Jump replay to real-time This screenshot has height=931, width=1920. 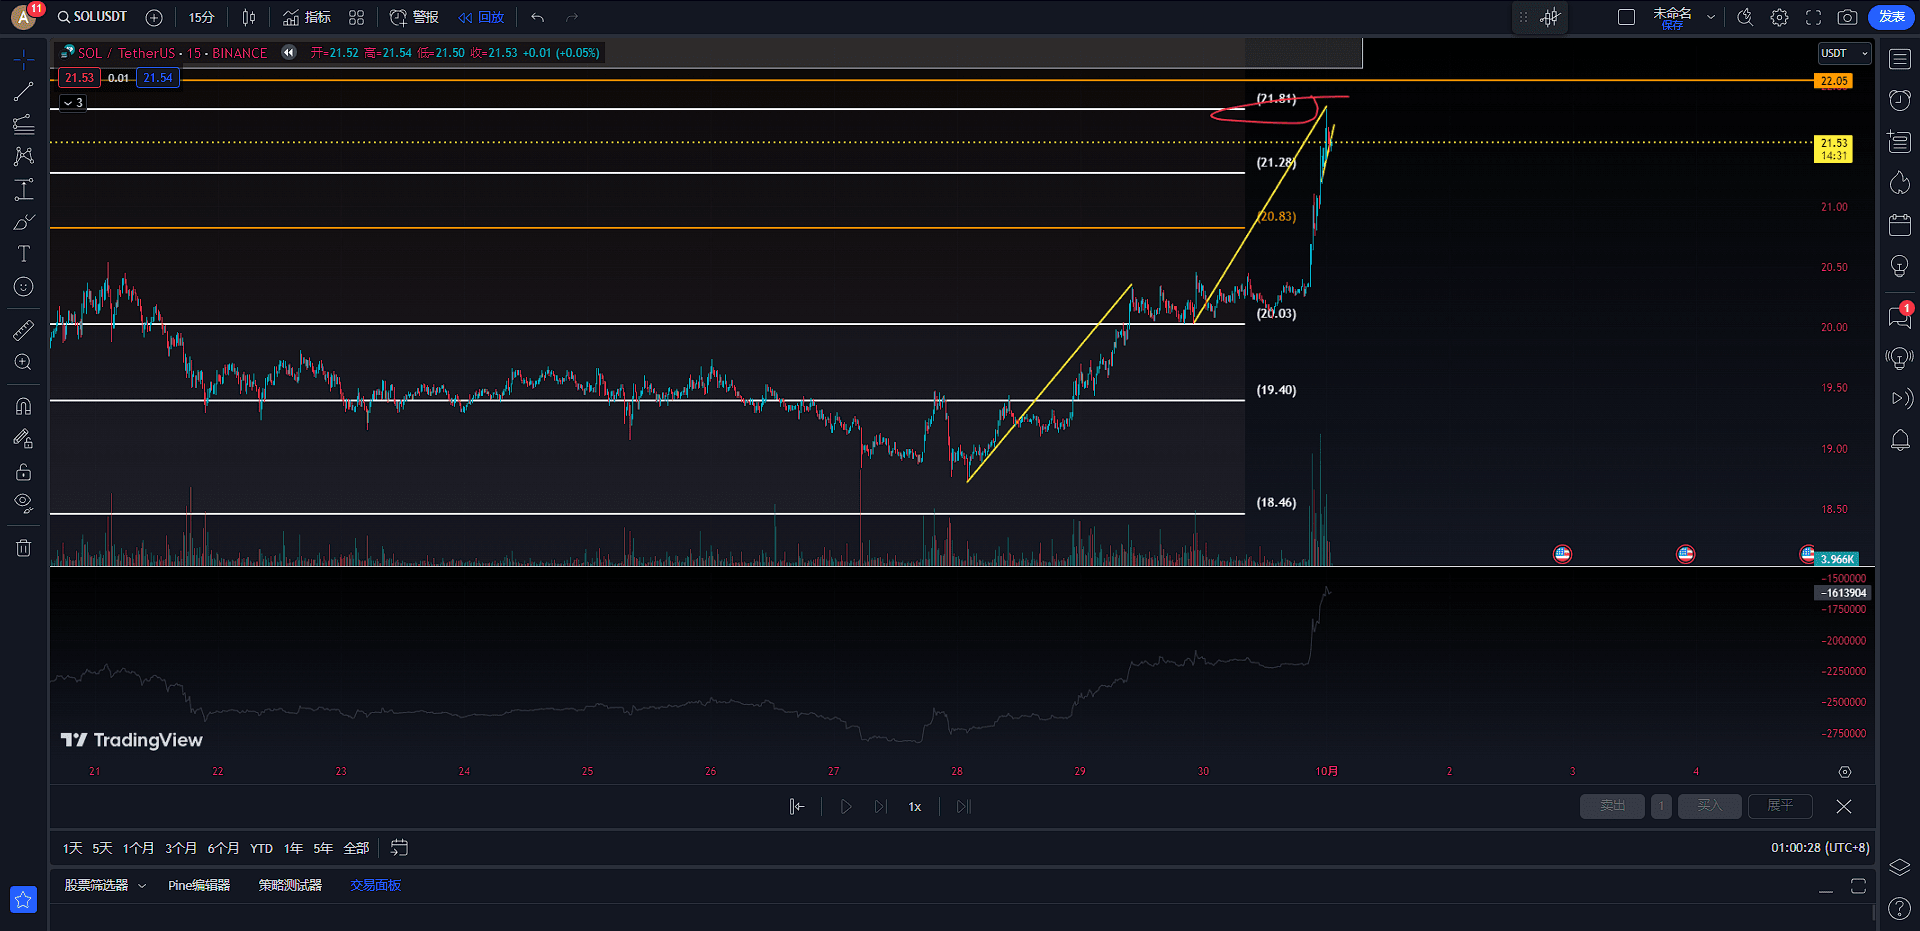[x=964, y=806]
